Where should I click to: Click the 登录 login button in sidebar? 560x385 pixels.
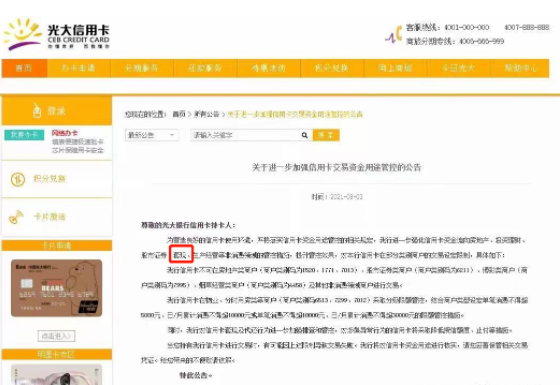point(57,111)
